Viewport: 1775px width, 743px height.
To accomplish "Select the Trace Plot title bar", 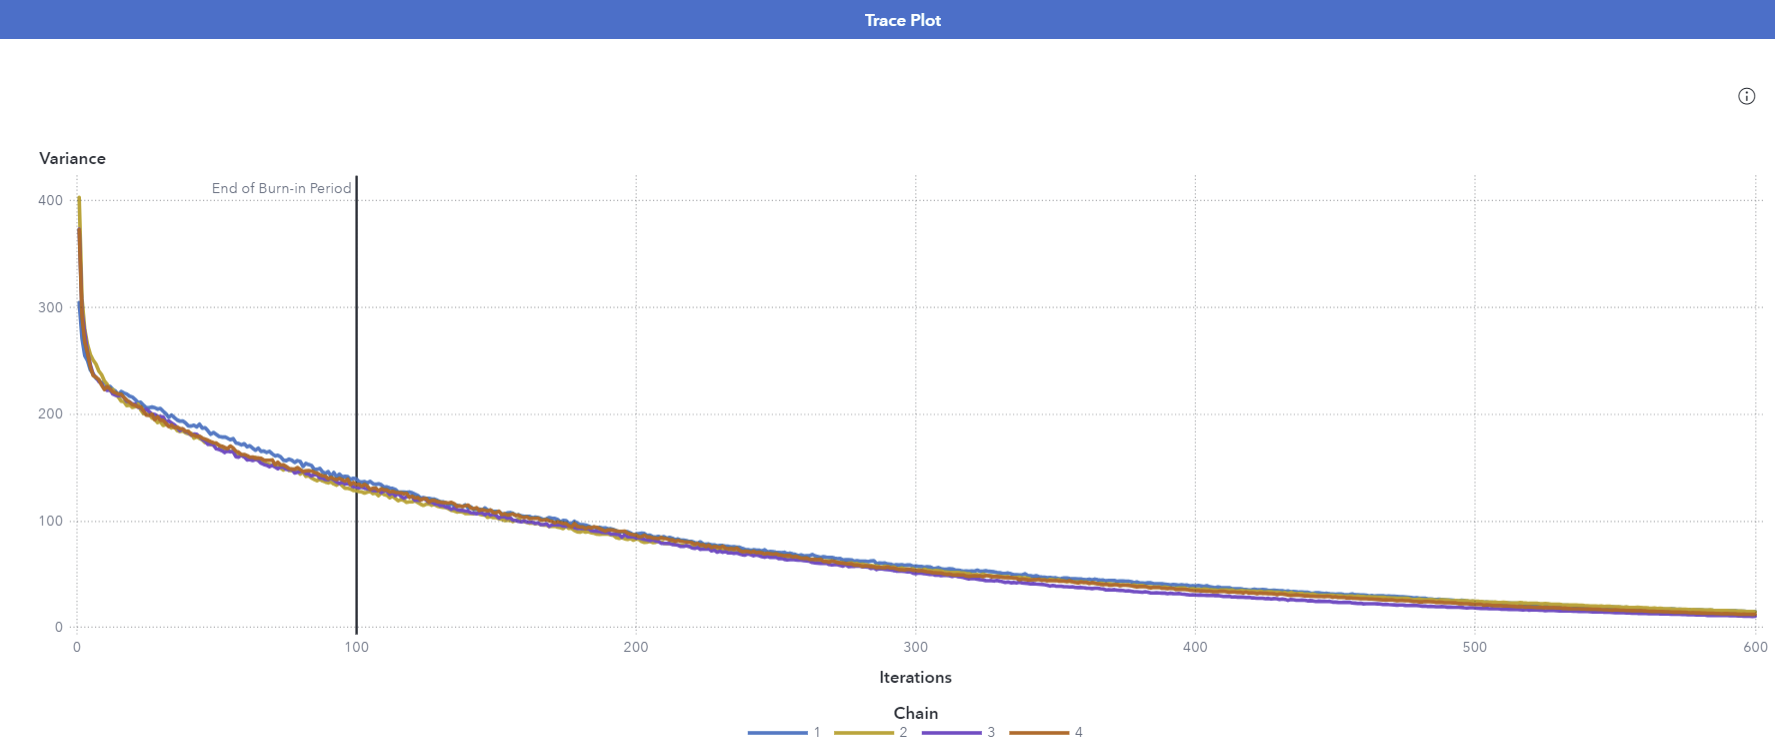I will coord(902,20).
